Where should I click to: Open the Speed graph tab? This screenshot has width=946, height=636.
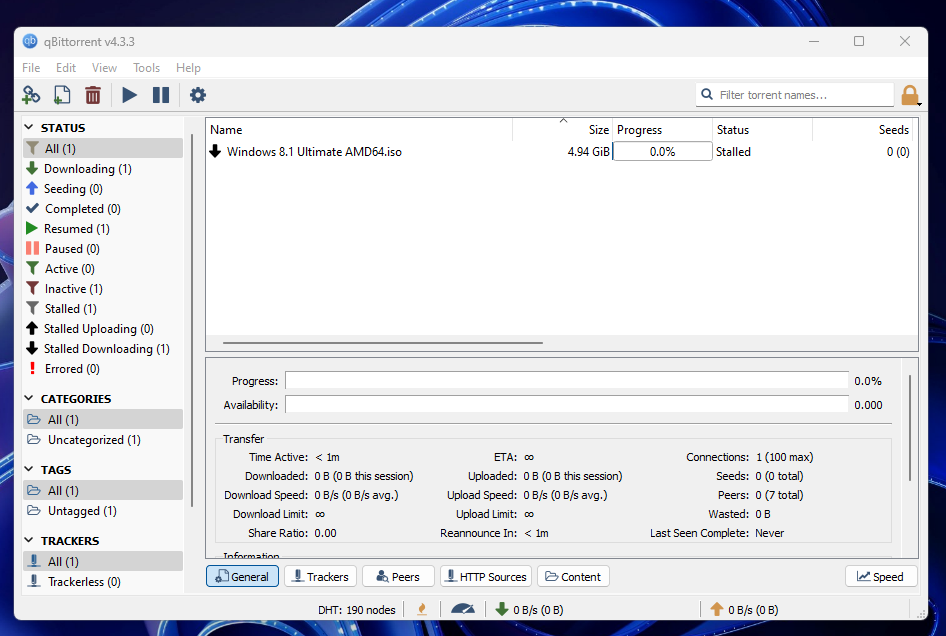pyautogui.click(x=881, y=576)
